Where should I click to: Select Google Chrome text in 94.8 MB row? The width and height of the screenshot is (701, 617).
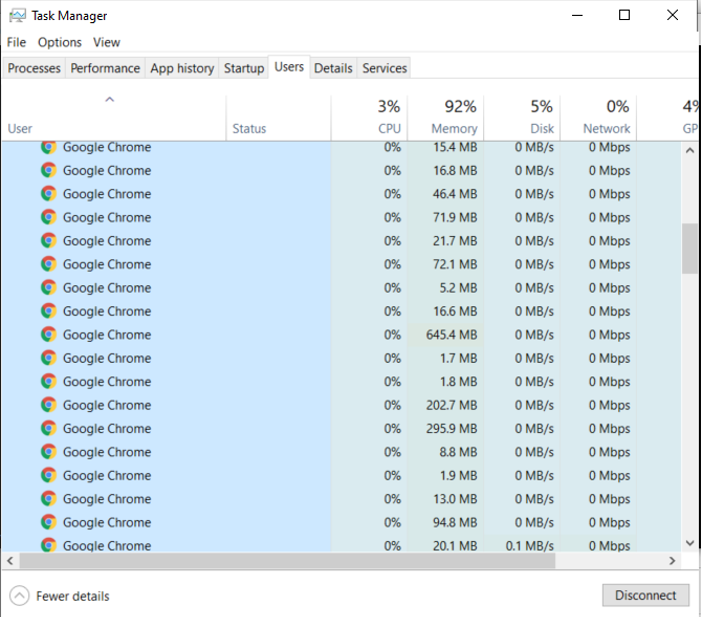(x=107, y=523)
